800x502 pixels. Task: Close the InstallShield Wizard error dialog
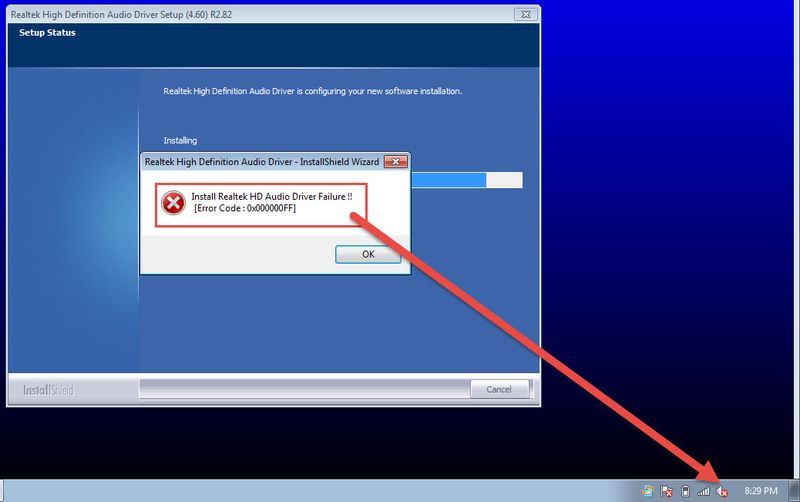pyautogui.click(x=395, y=162)
